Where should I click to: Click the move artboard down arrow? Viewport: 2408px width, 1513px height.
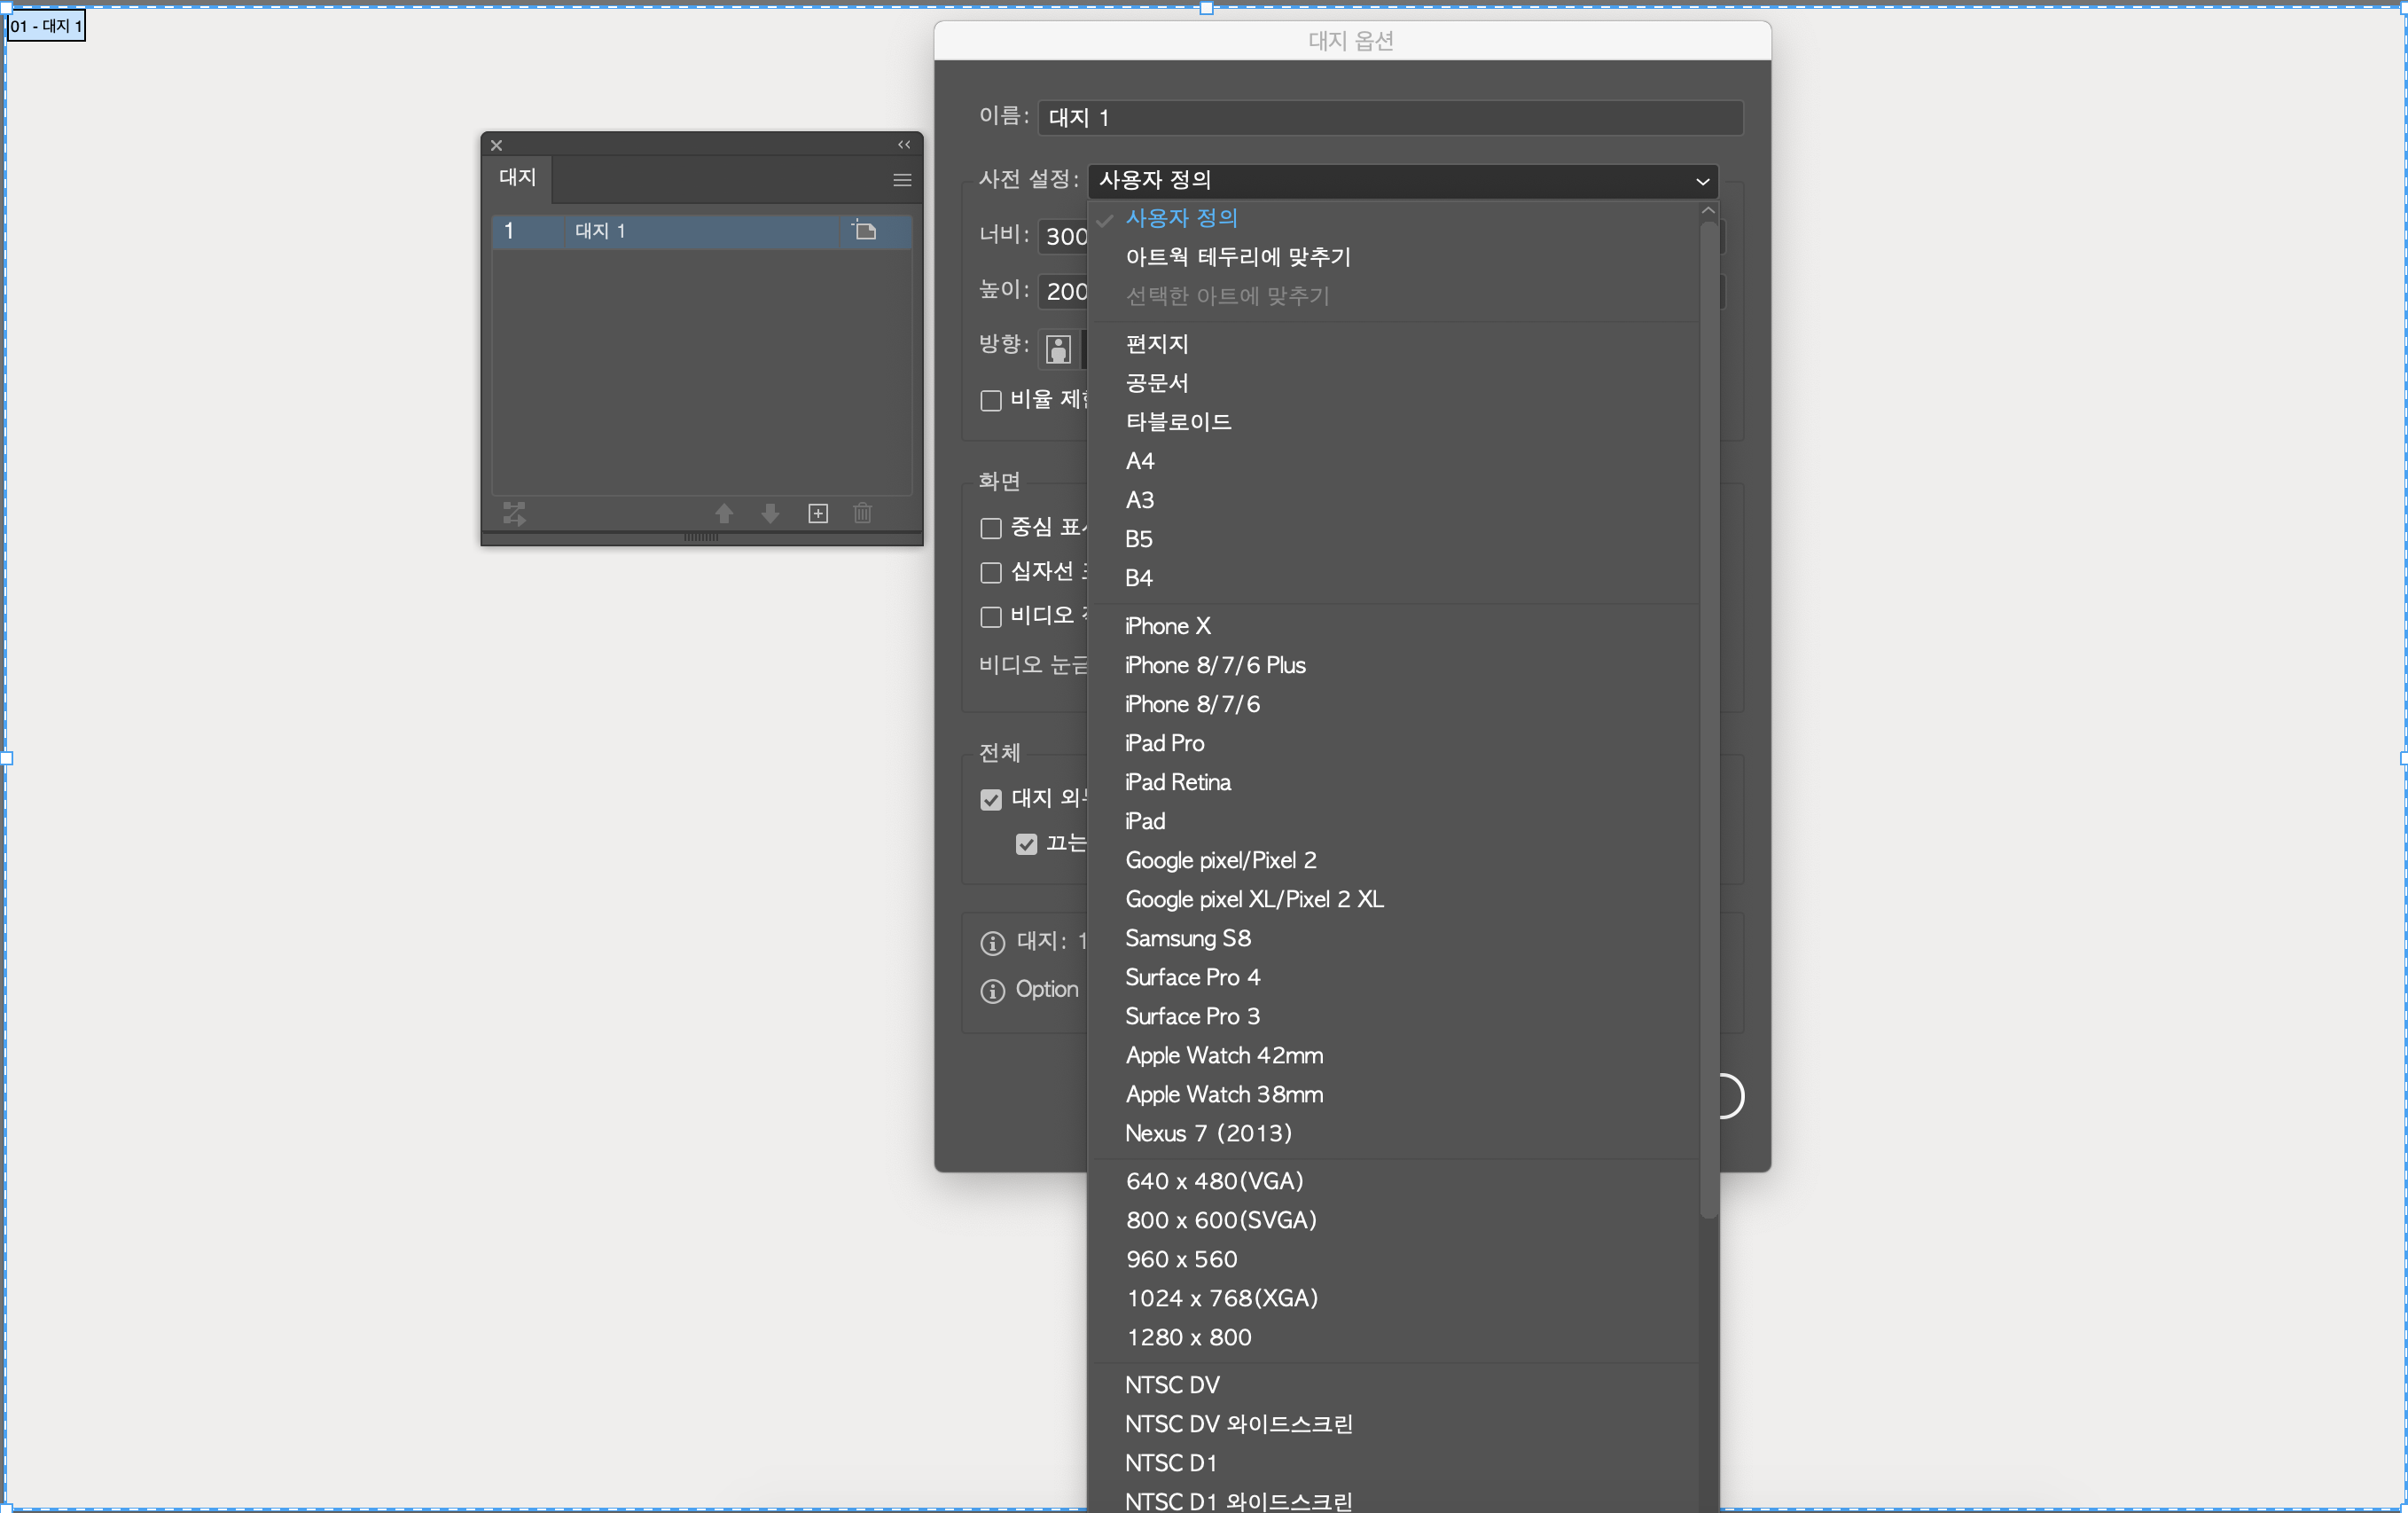point(770,513)
